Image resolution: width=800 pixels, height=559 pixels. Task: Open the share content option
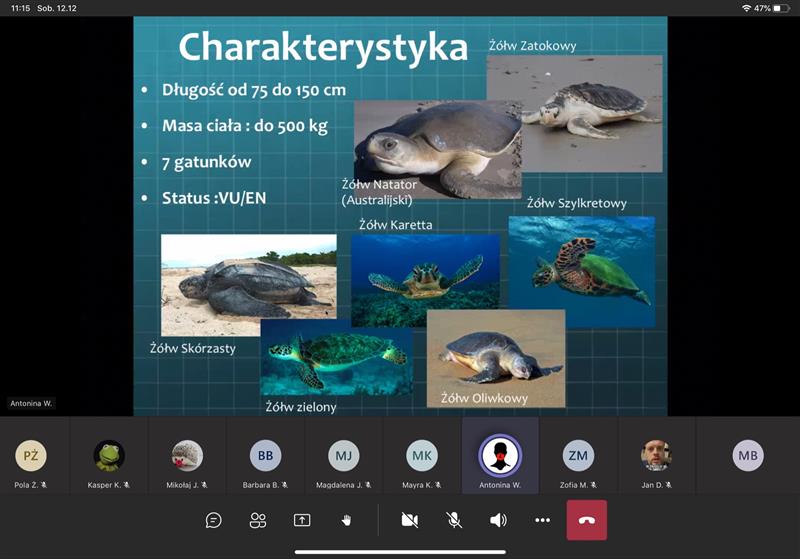[302, 520]
